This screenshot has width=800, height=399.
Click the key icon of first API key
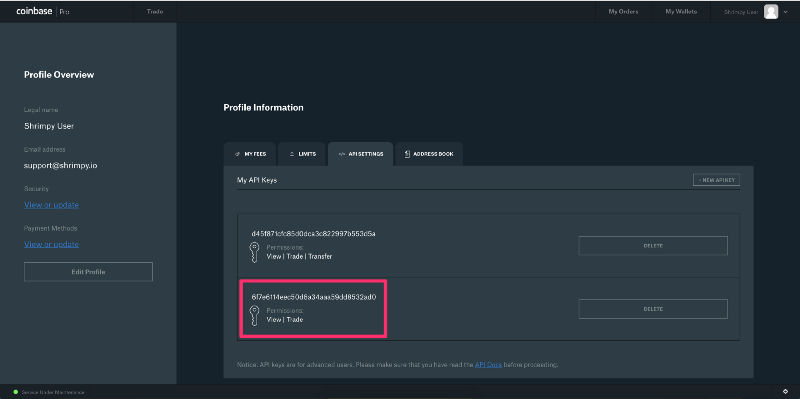pos(254,253)
